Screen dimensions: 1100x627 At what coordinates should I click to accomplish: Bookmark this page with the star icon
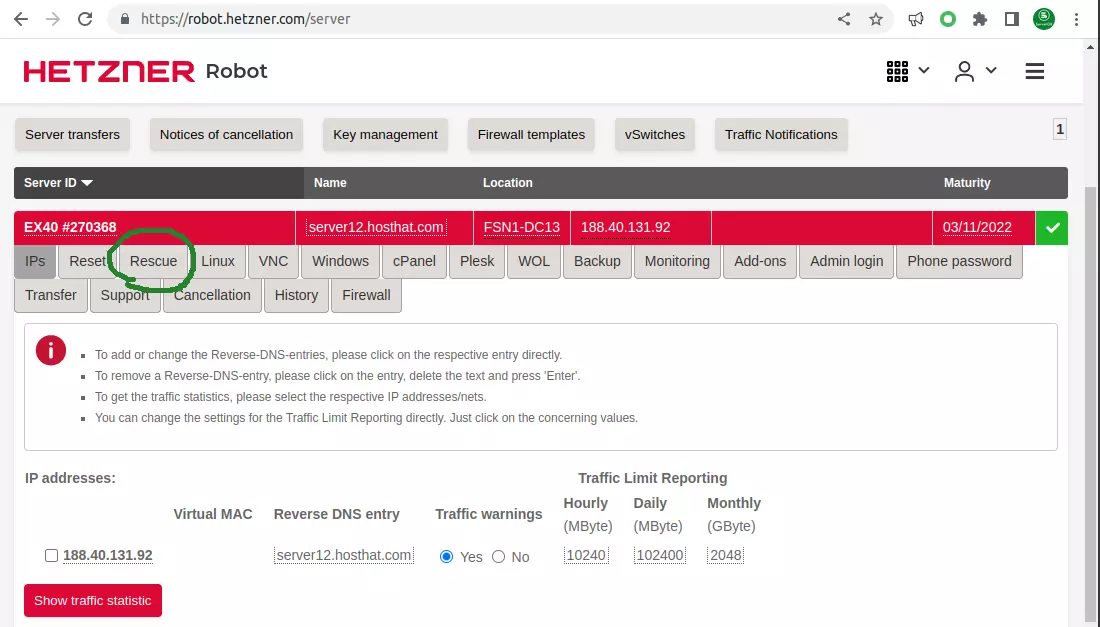pos(876,19)
